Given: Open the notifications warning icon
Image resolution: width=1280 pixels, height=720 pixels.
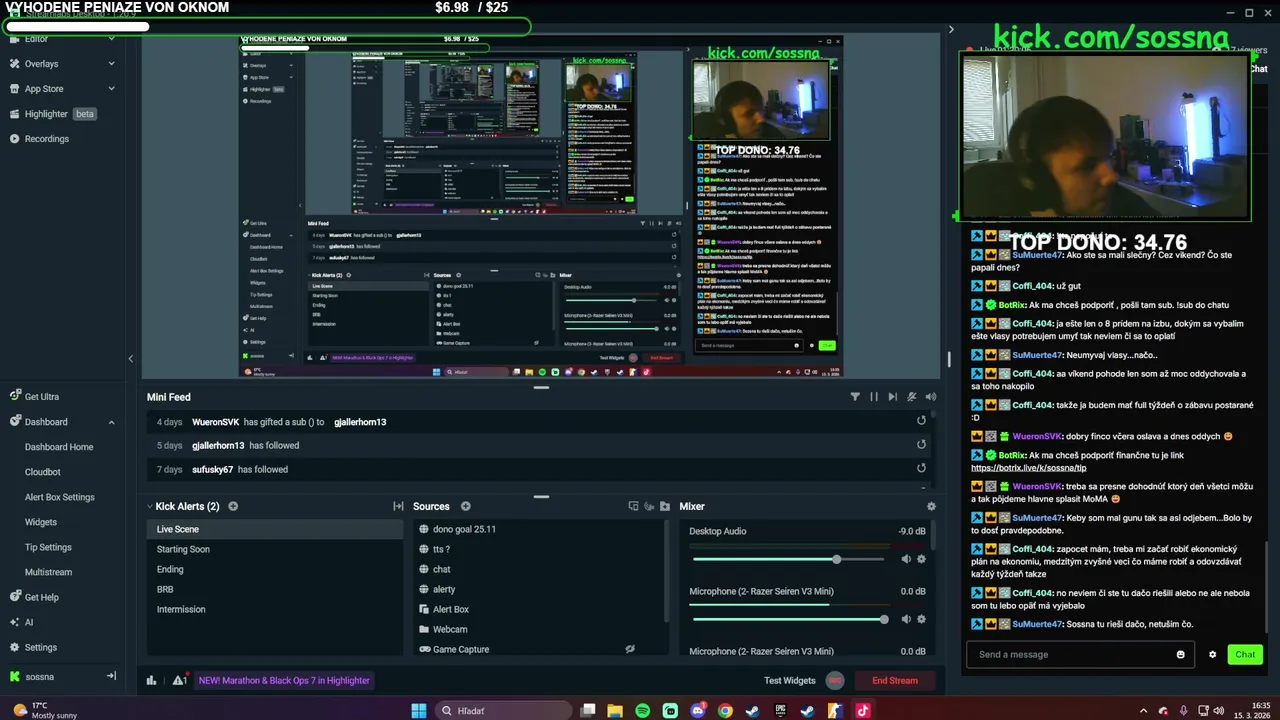Looking at the screenshot, I should pyautogui.click(x=179, y=680).
